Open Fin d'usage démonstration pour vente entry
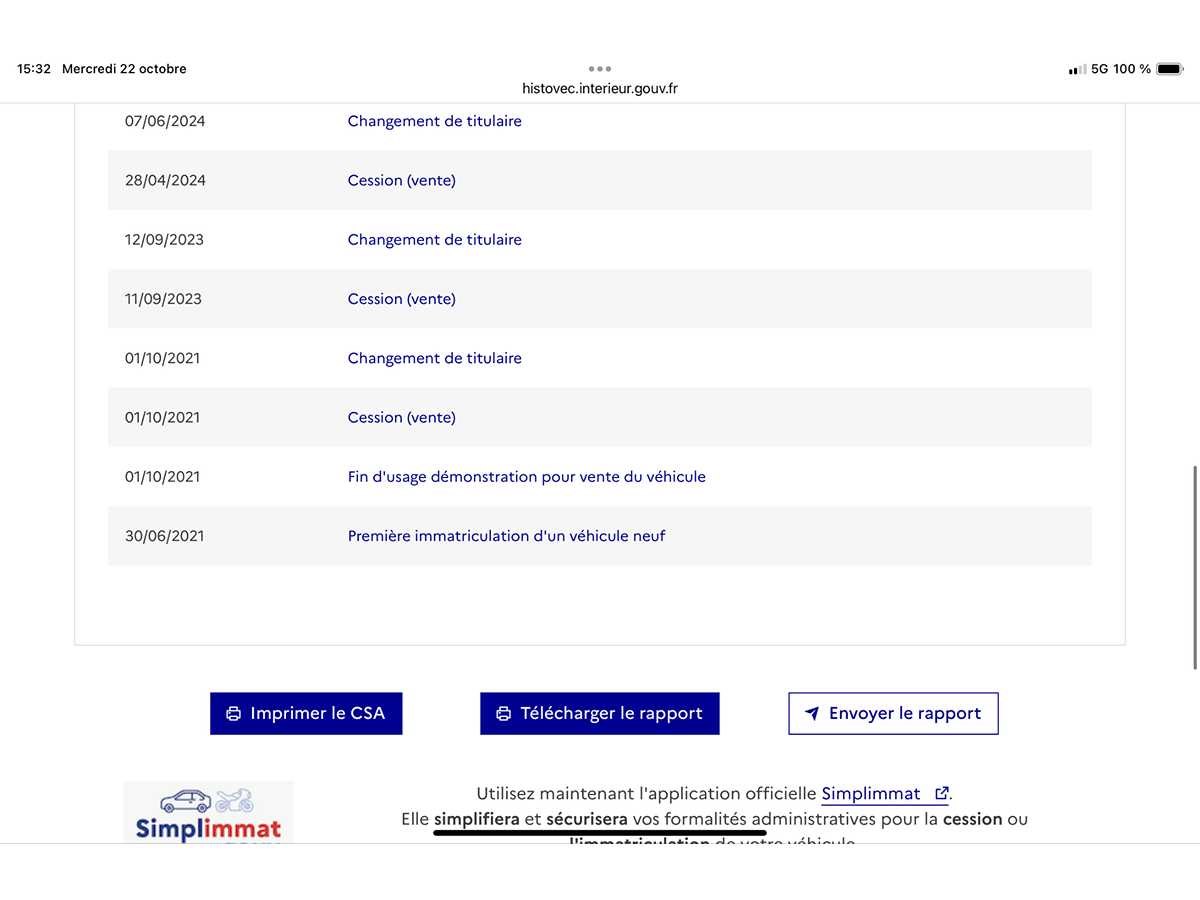Screen dimensions: 1200x900 (x=526, y=477)
